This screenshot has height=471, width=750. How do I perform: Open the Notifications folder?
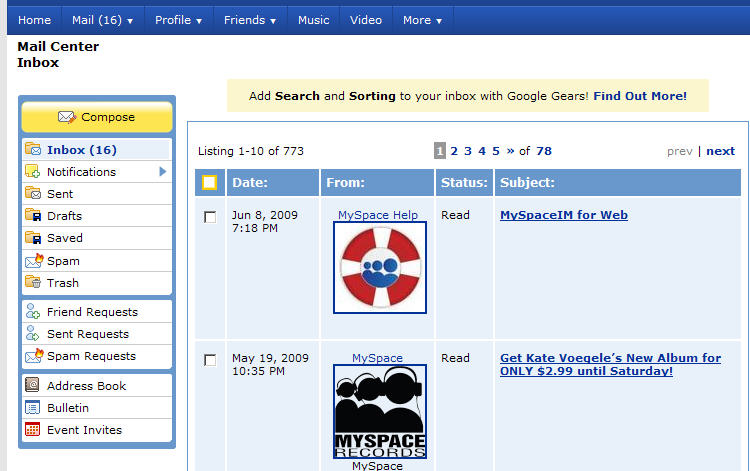pyautogui.click(x=96, y=172)
